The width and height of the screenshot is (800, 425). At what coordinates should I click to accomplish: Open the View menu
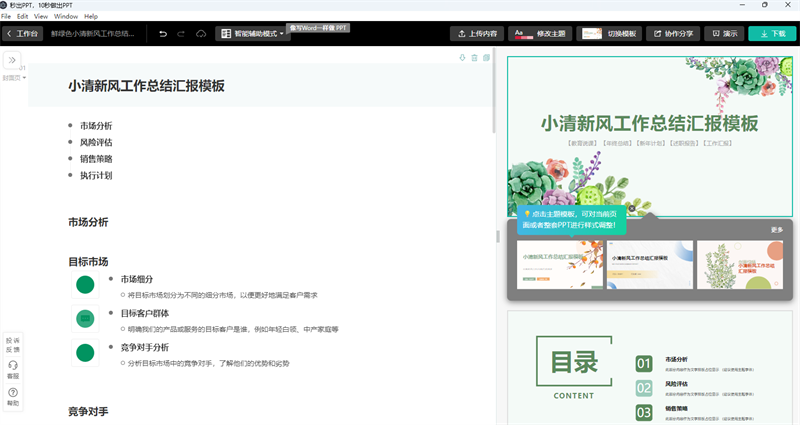point(40,17)
